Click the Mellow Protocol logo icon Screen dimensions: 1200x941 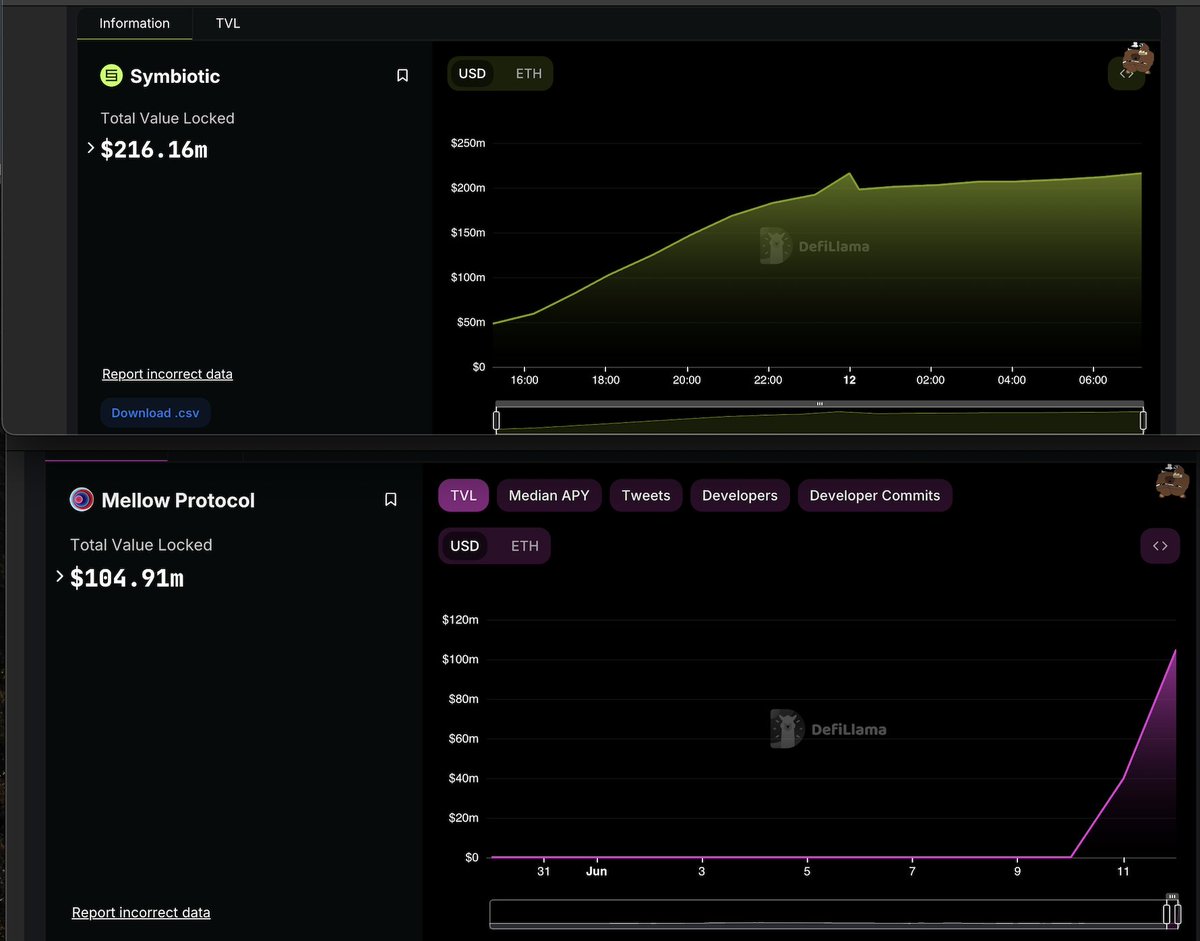(81, 499)
